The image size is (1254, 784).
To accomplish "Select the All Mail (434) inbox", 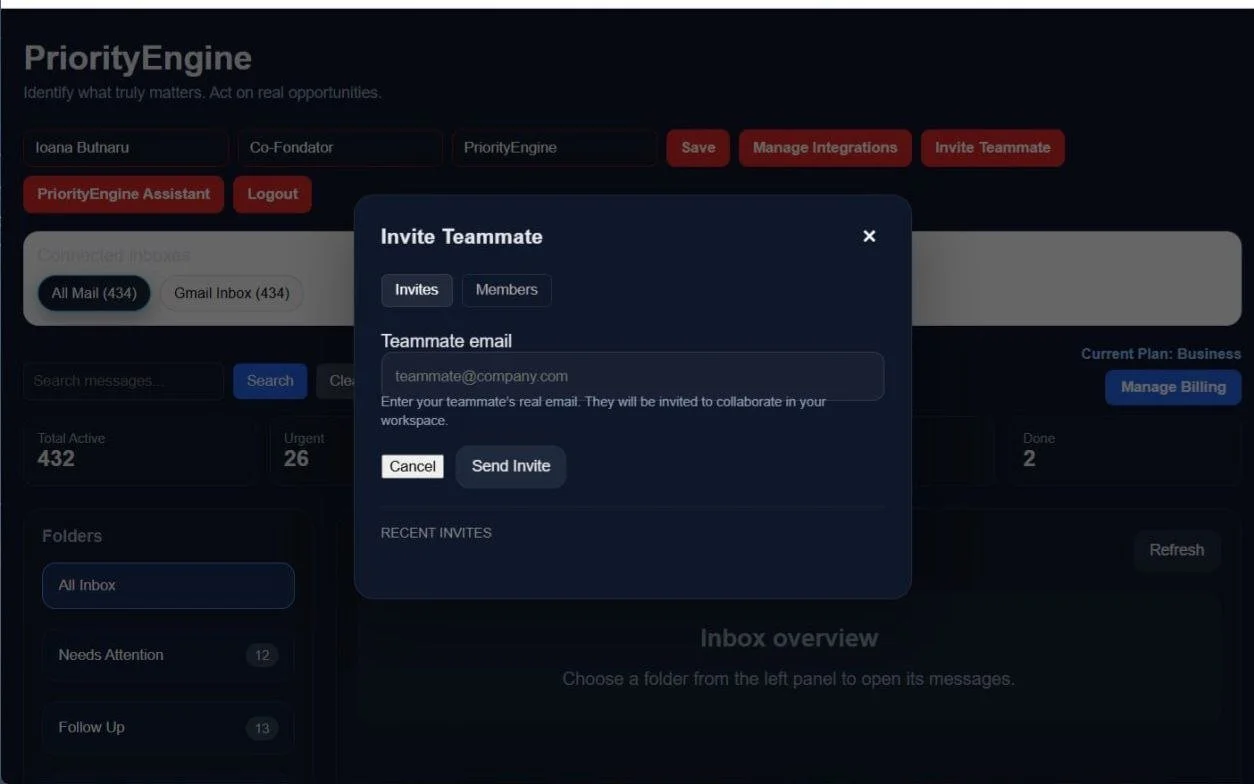I will click(94, 293).
